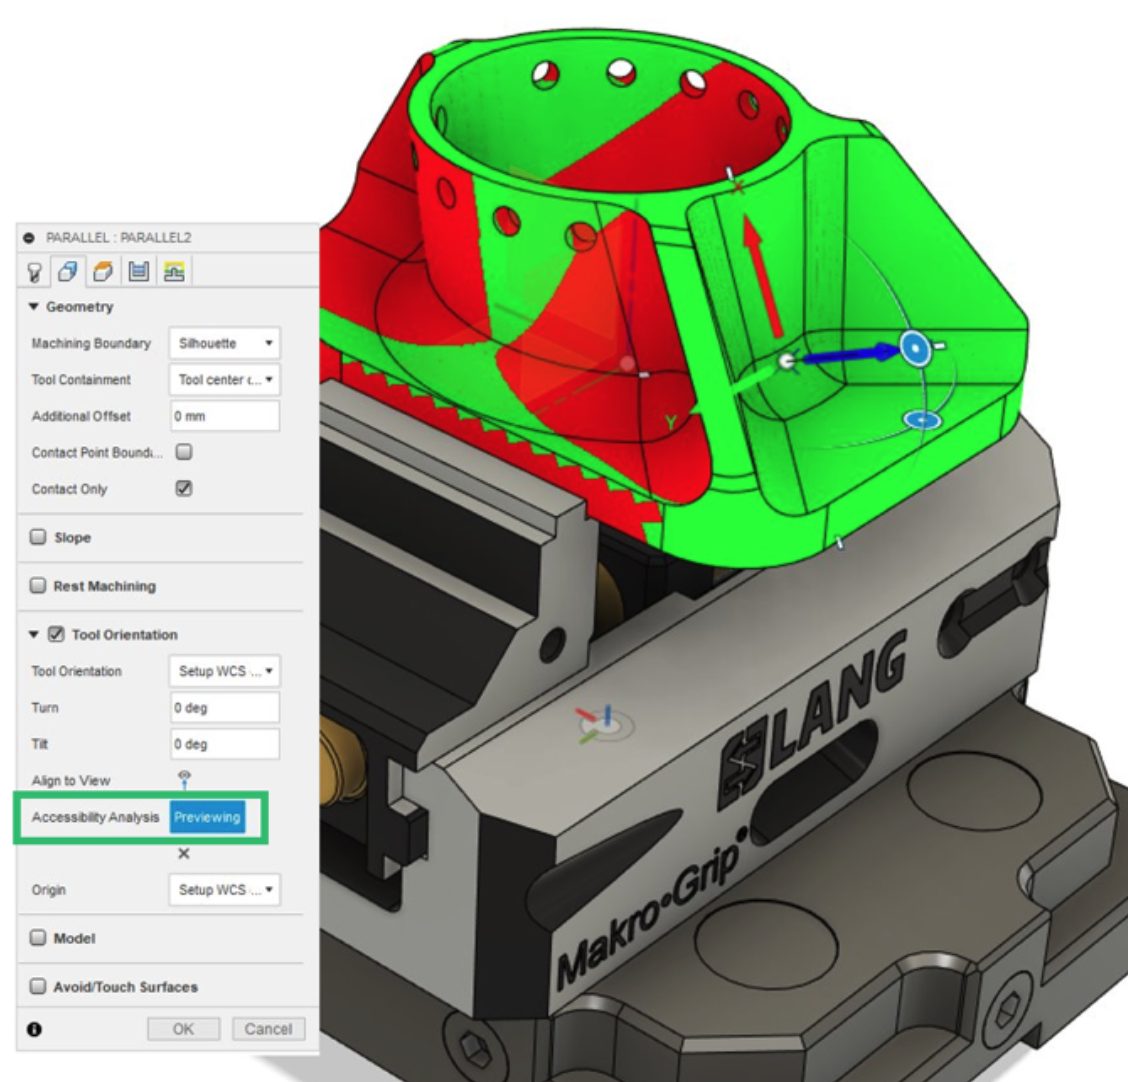
Task: Enable the Avoid/Touch Surfaces checkbox
Action: point(38,986)
